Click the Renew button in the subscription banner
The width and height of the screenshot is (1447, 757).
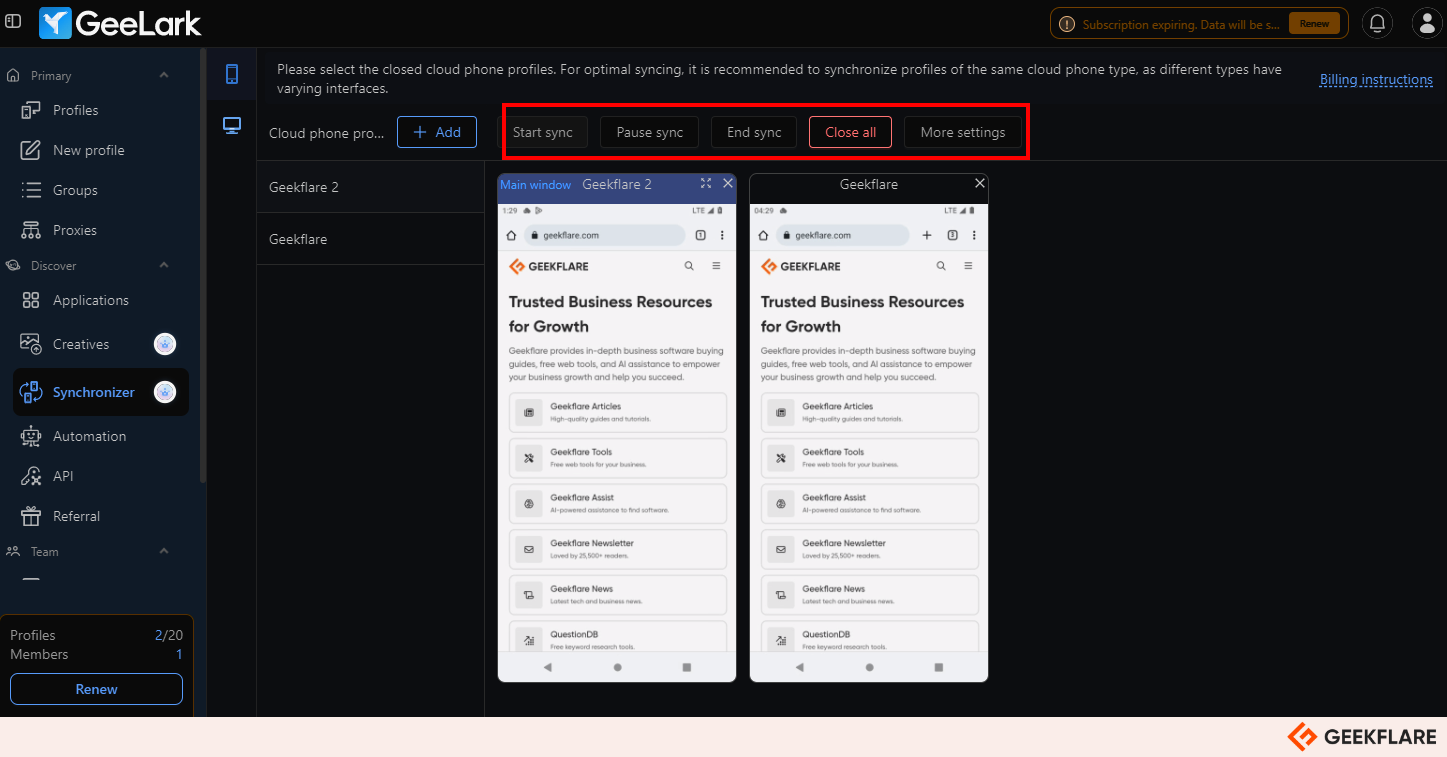1314,23
